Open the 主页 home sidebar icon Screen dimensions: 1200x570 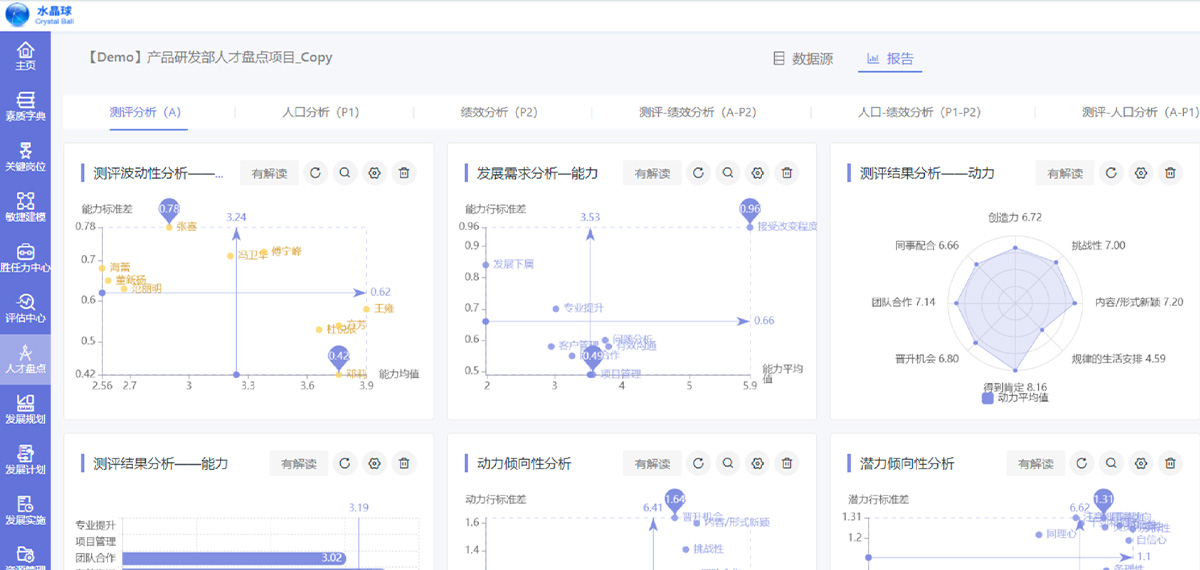[x=25, y=55]
